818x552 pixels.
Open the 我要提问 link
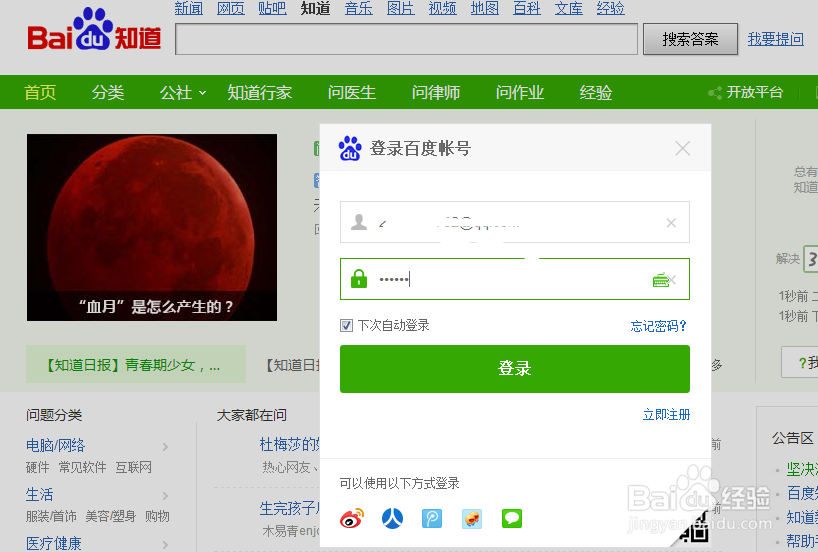coord(776,39)
